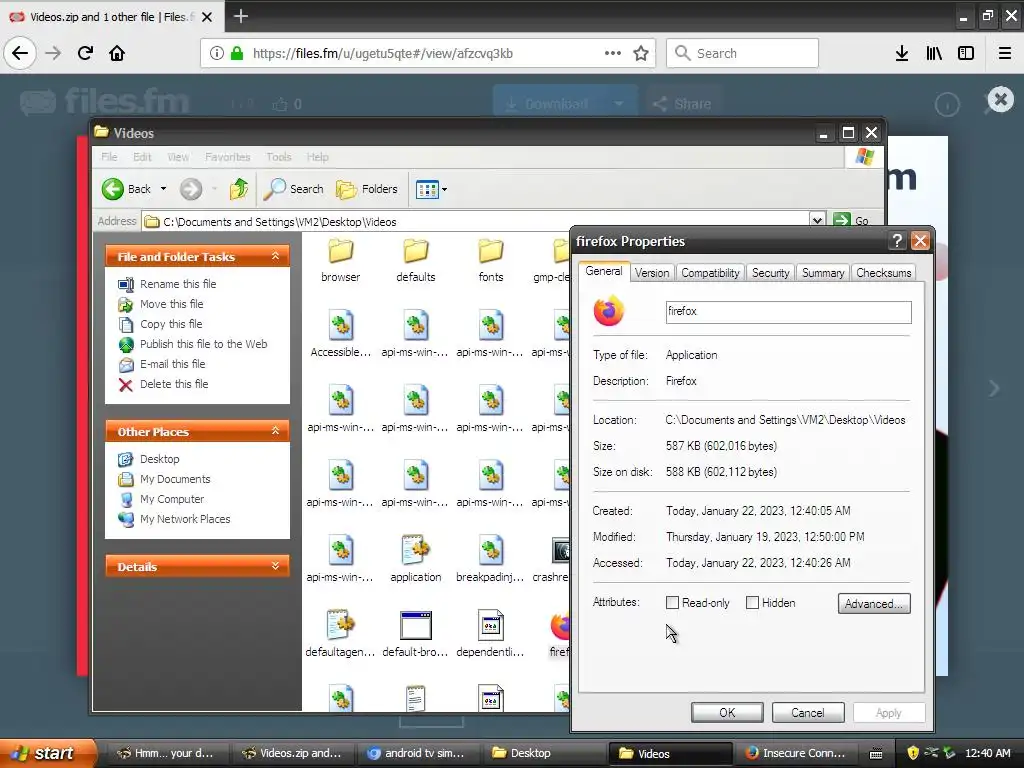Open the Back button history dropdown arrow
Image resolution: width=1024 pixels, height=768 pixels.
pos(163,189)
